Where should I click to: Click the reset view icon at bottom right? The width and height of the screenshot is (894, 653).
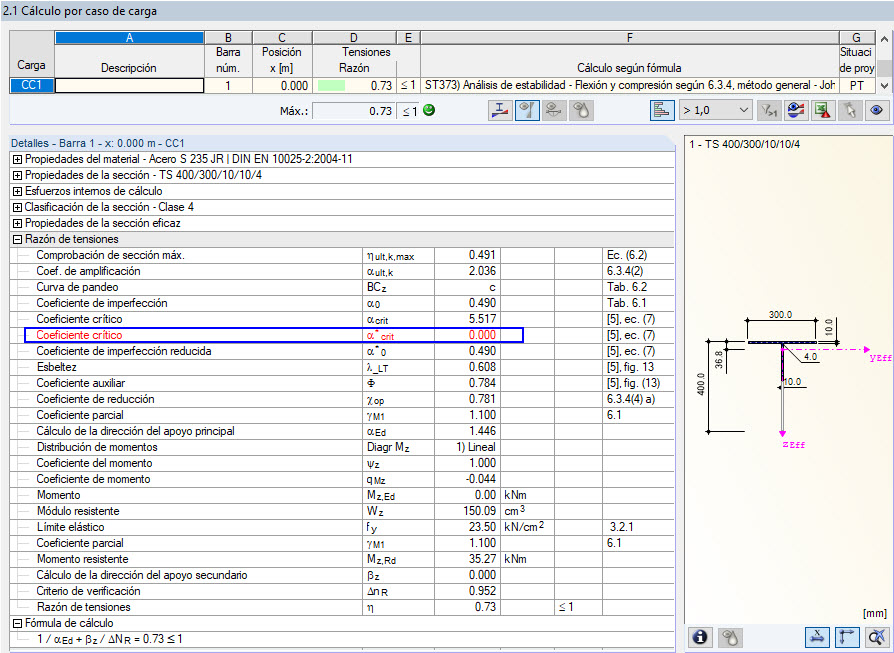[x=876, y=636]
